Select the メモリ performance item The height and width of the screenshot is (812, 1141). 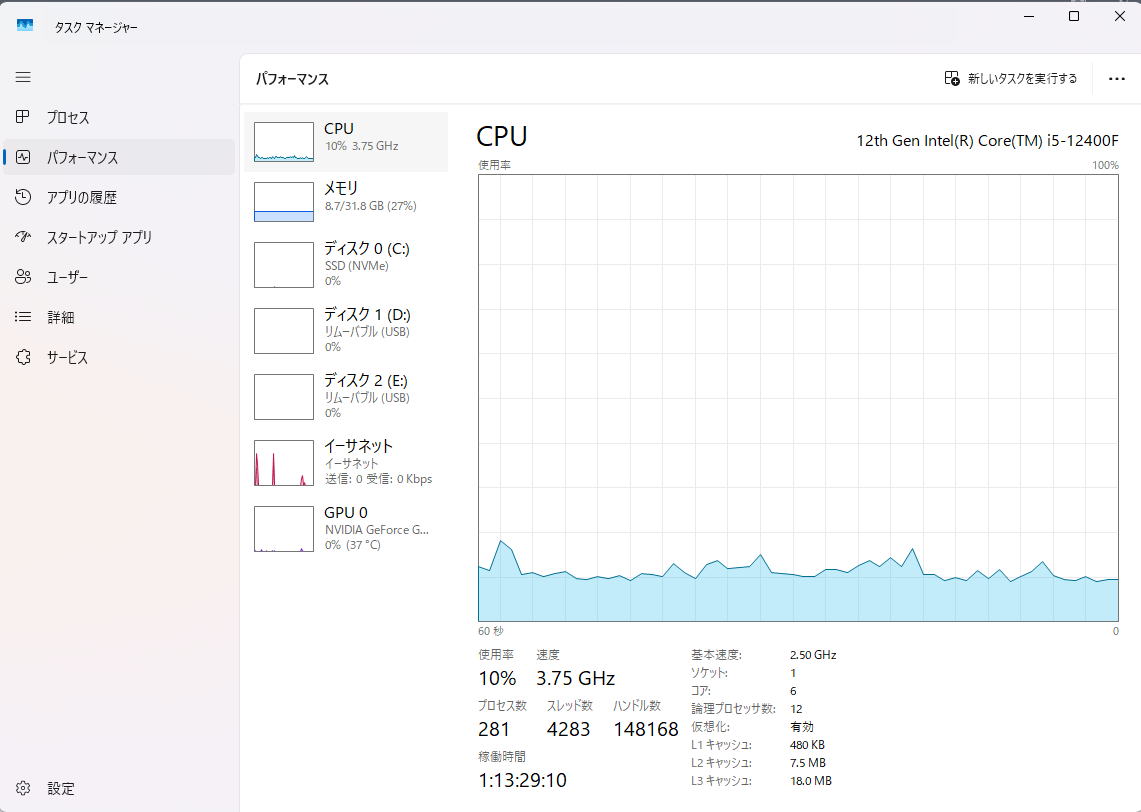click(x=346, y=200)
